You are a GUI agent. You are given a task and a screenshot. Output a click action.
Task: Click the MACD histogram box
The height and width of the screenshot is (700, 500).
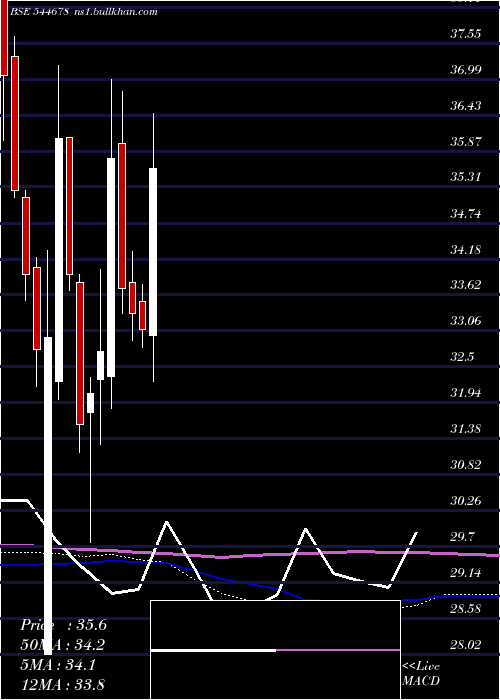[275, 650]
